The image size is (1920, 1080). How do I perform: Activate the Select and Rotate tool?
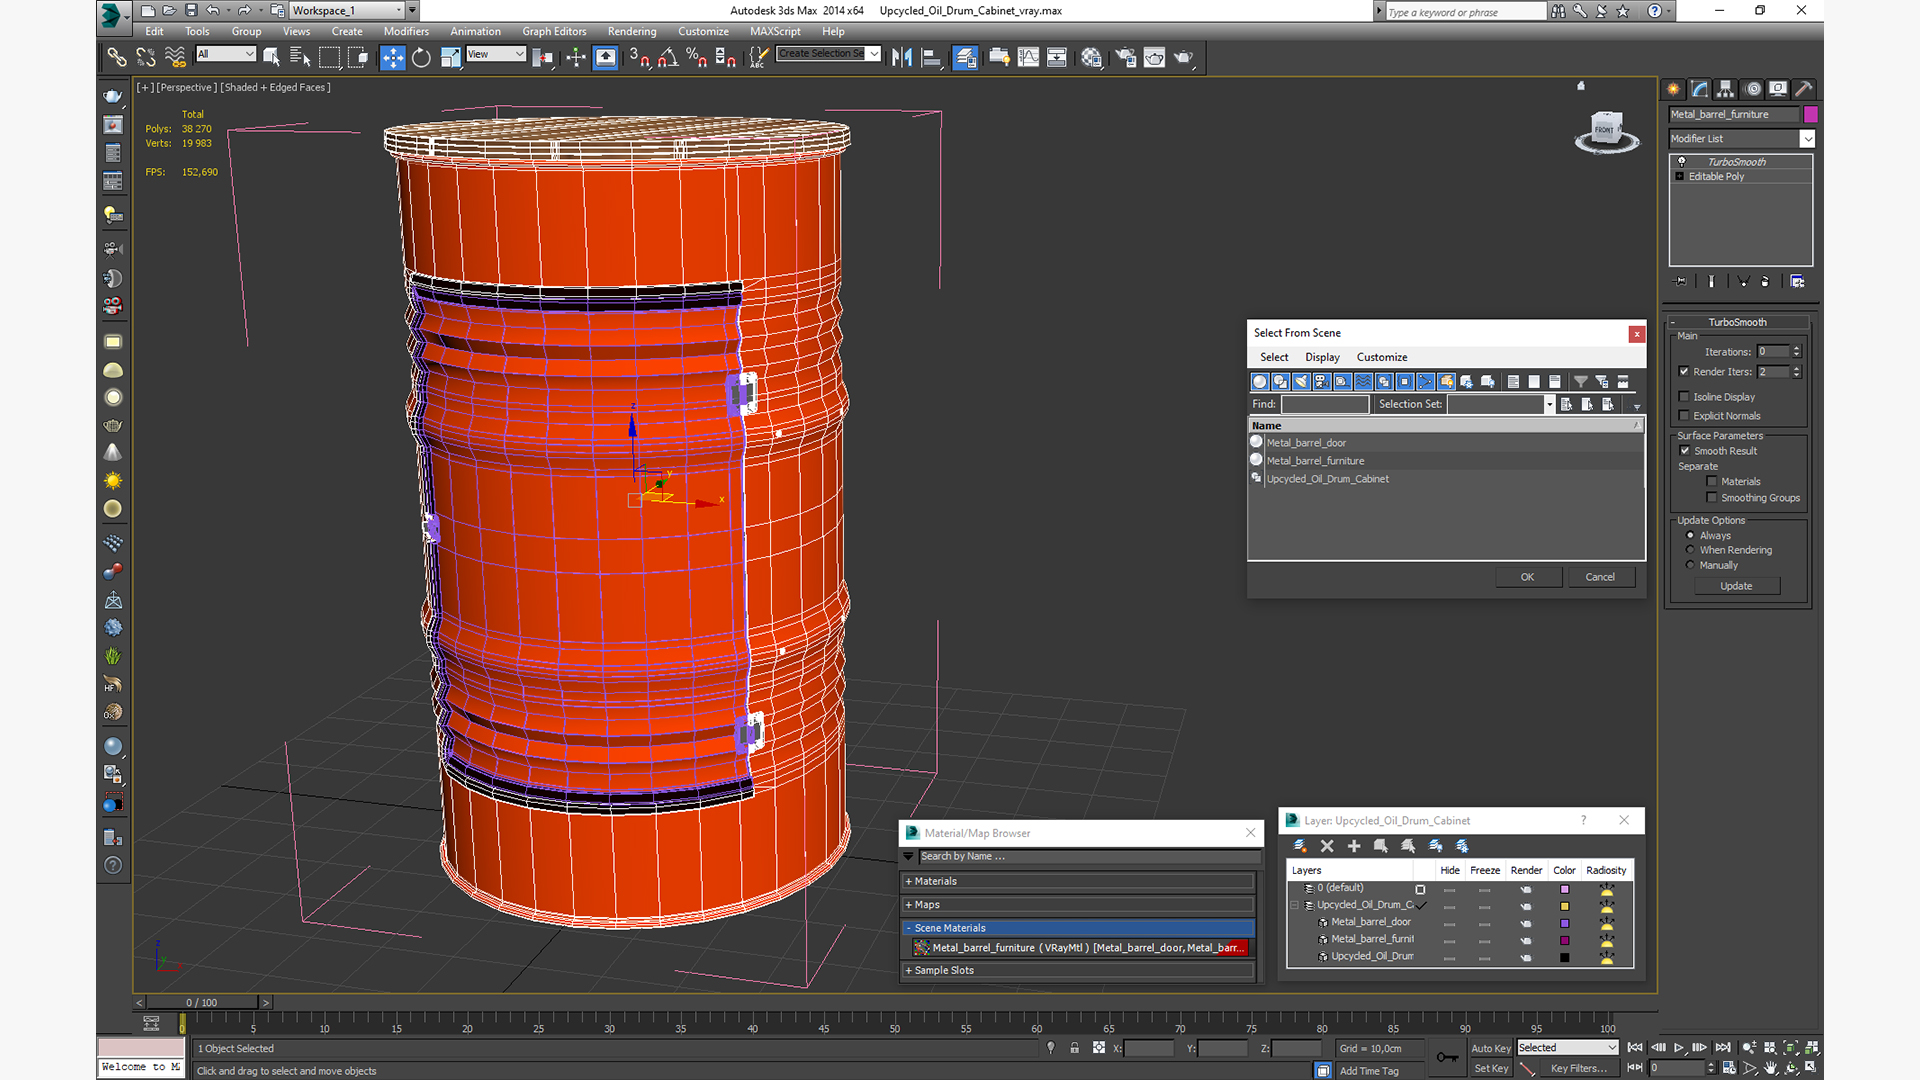click(421, 57)
